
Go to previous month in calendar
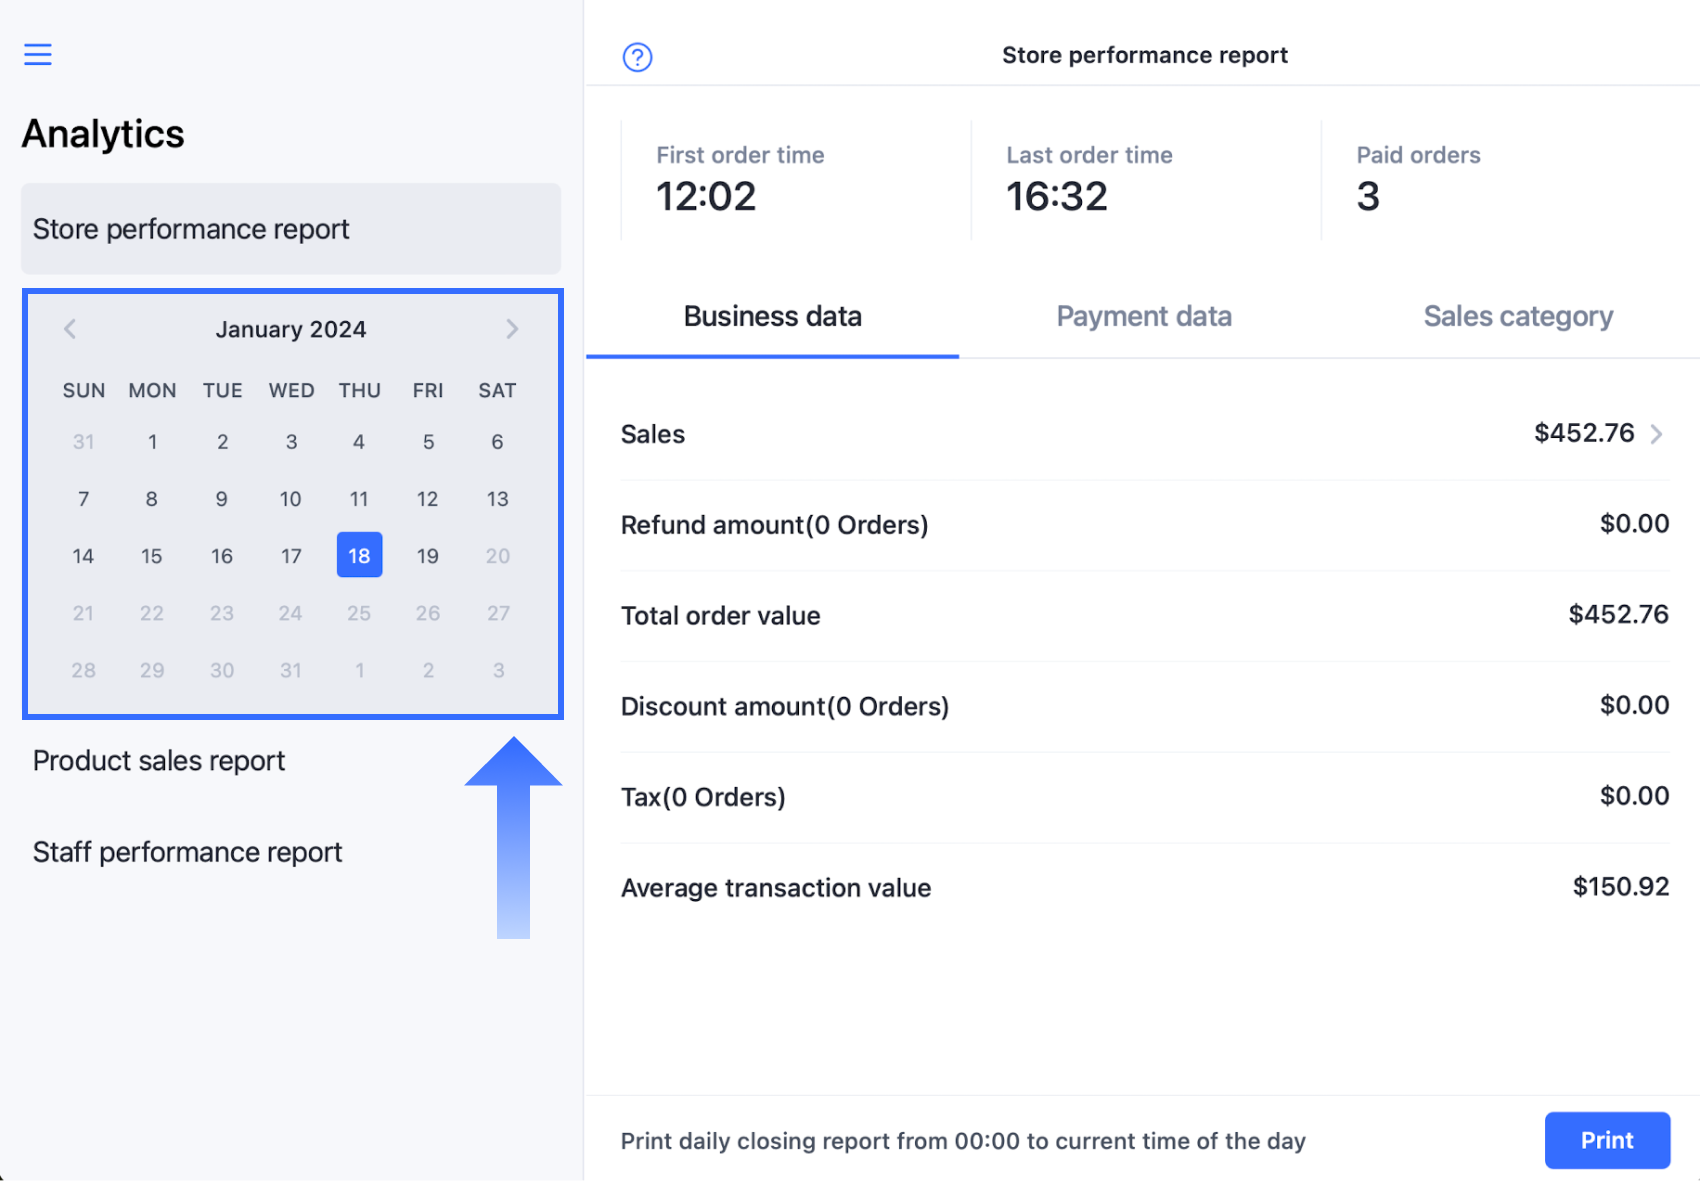70,329
